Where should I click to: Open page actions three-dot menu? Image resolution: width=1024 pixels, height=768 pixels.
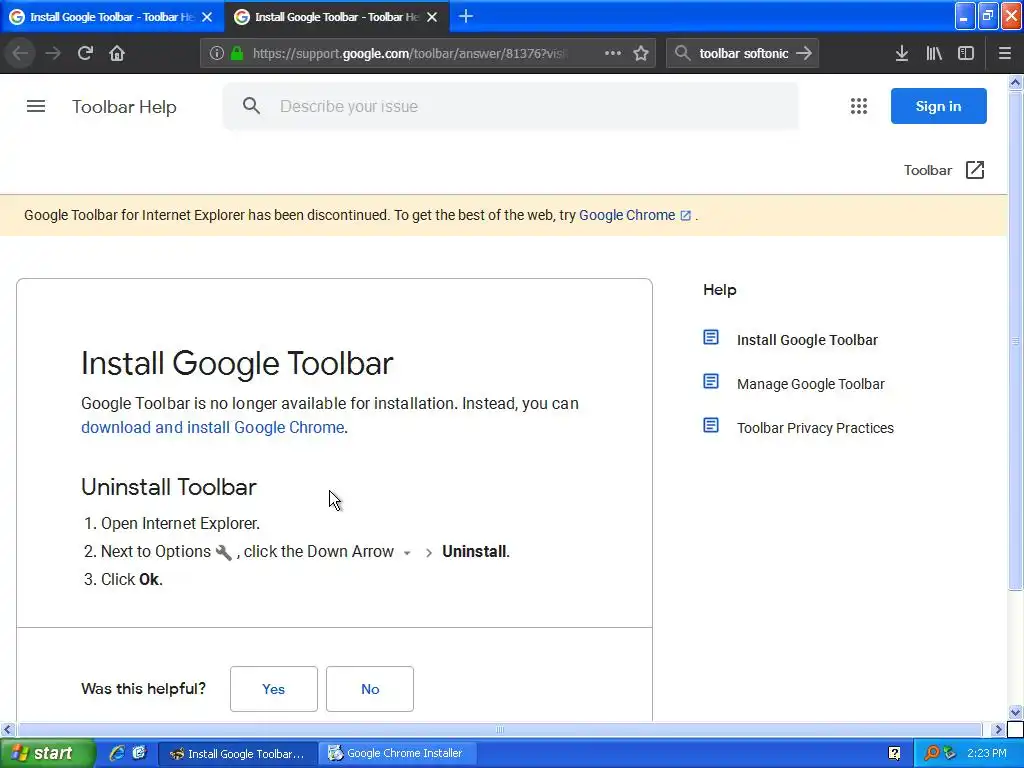613,53
